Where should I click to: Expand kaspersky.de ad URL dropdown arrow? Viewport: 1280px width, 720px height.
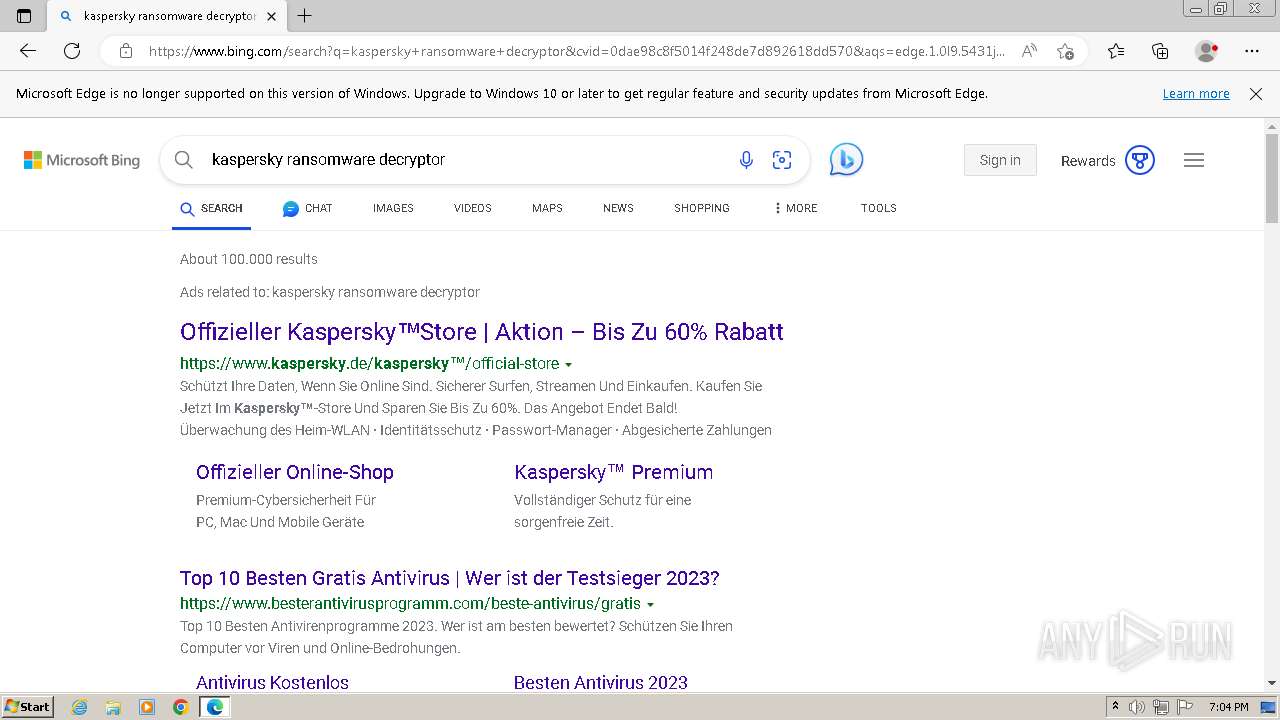pos(568,365)
